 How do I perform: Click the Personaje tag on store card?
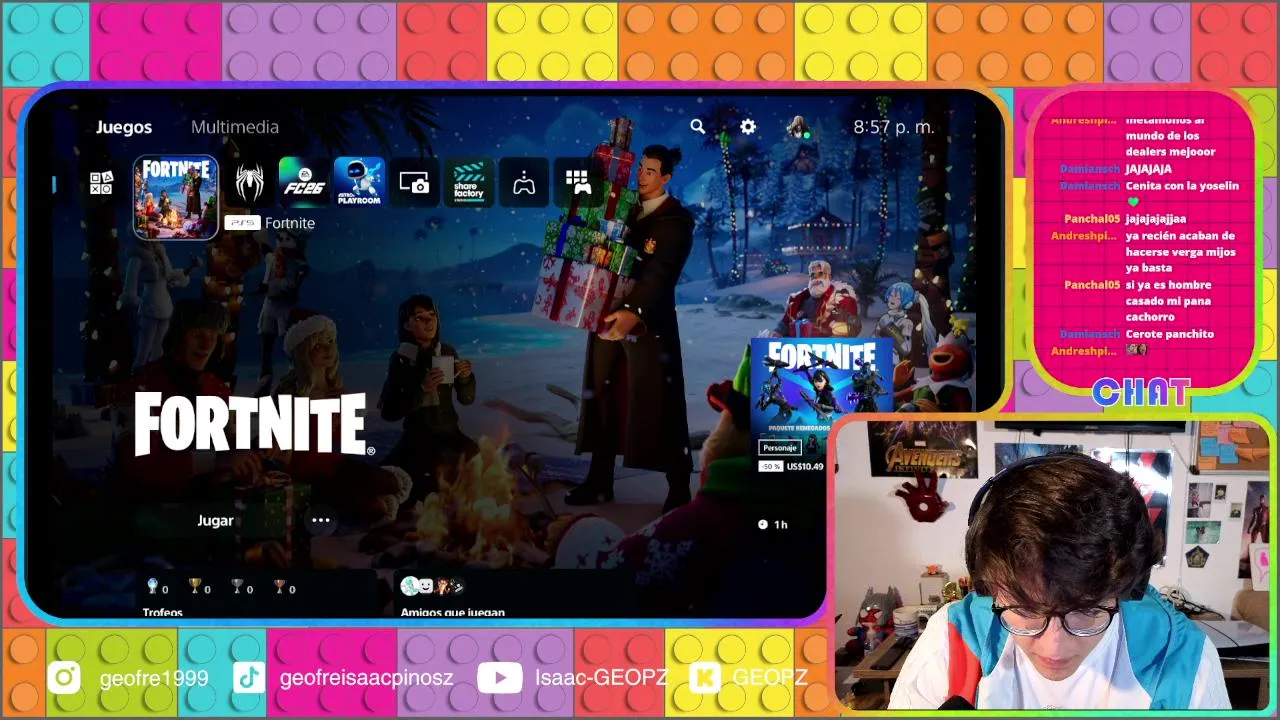coord(780,447)
